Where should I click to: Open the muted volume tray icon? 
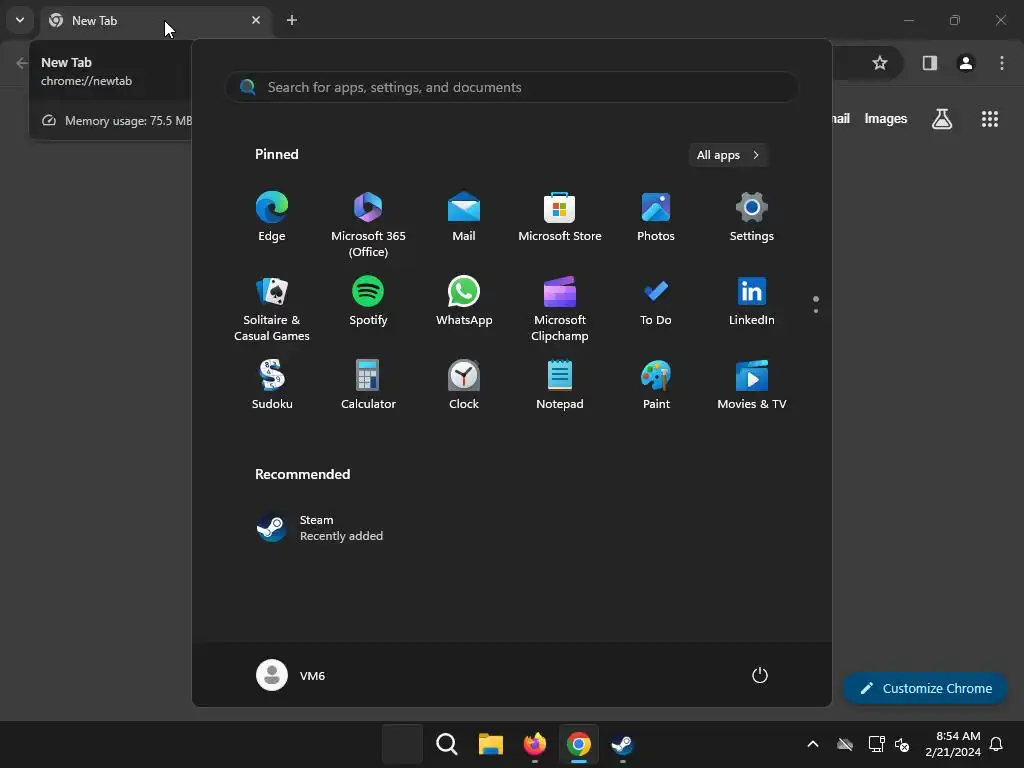click(902, 744)
